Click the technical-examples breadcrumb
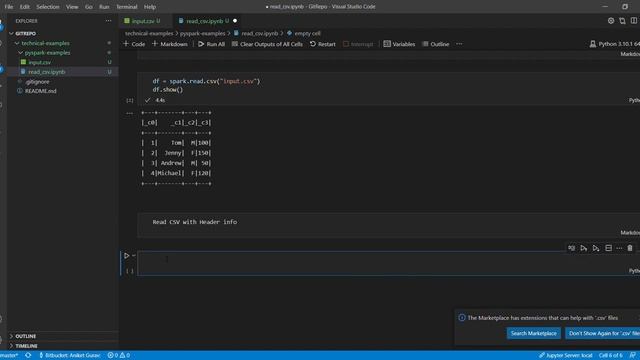The image size is (640, 360). click(149, 33)
